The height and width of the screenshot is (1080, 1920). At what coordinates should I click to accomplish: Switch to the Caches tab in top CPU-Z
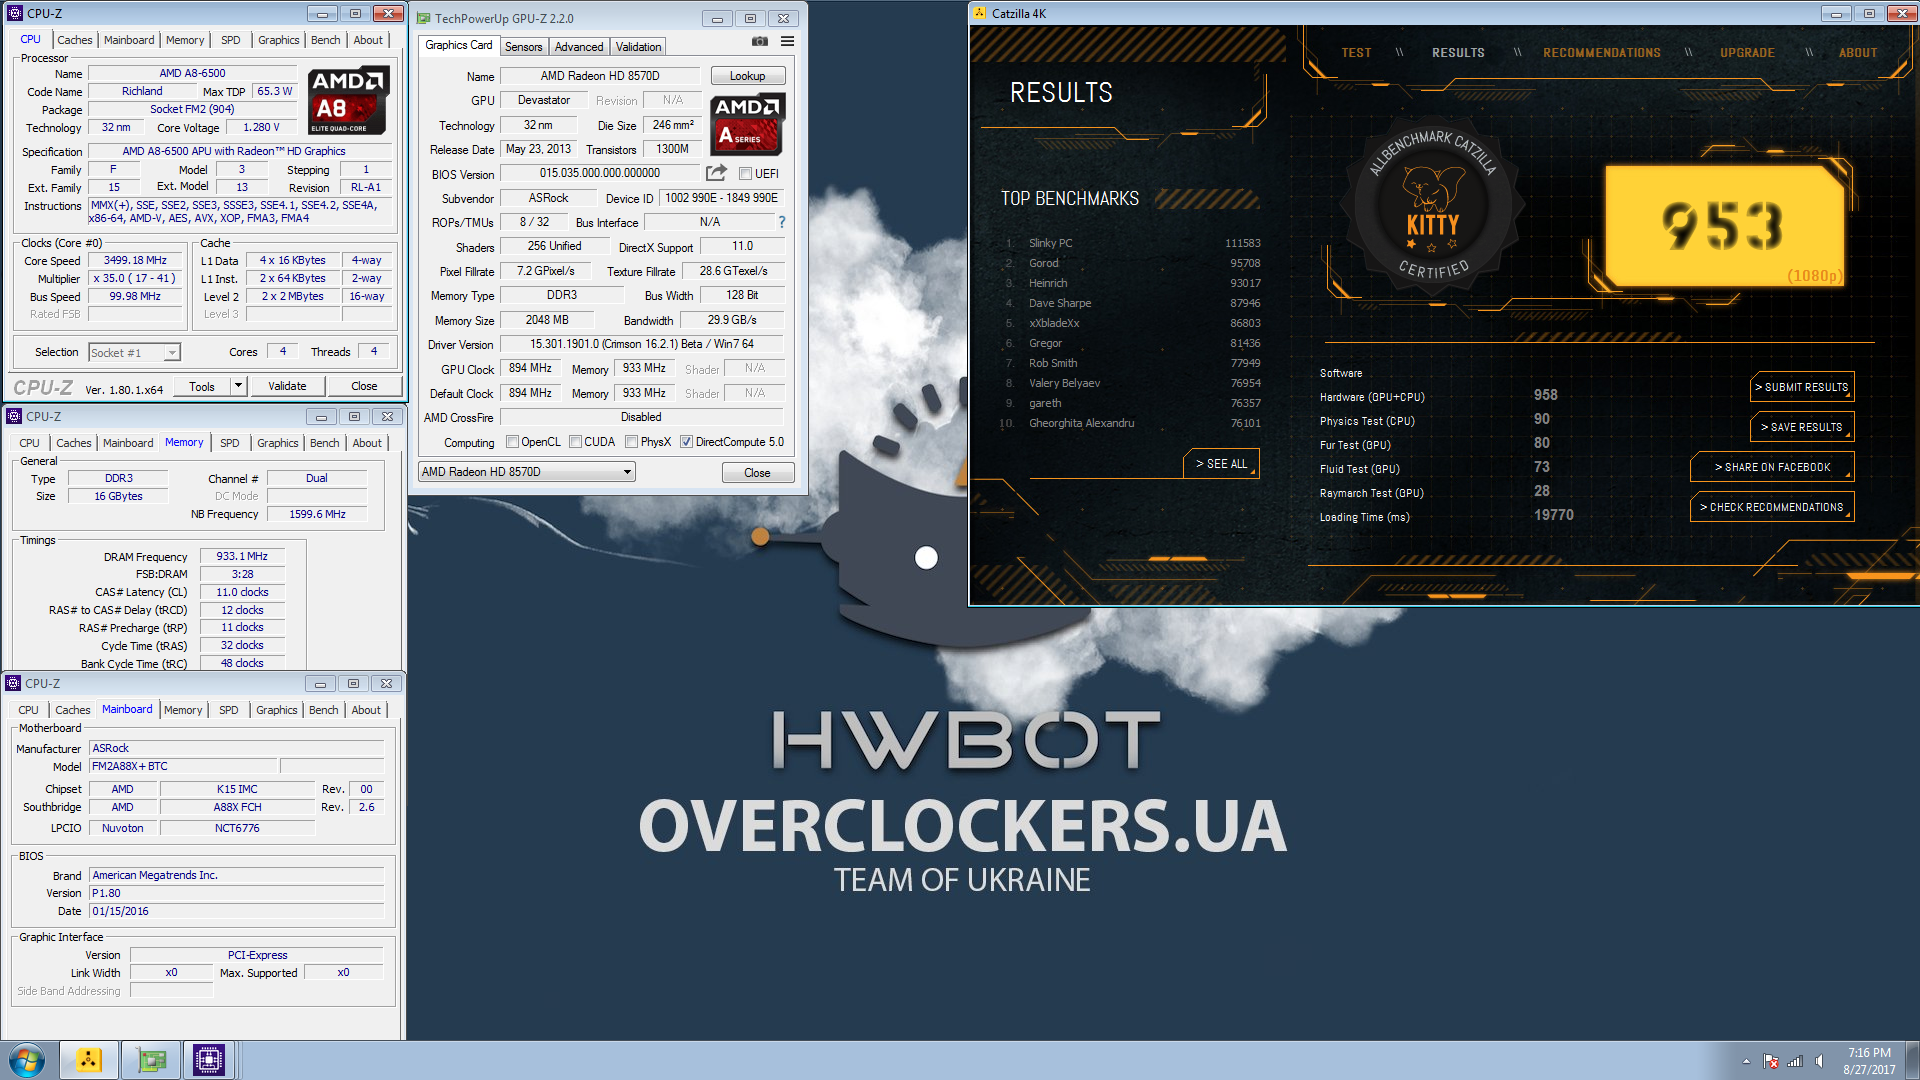(74, 40)
